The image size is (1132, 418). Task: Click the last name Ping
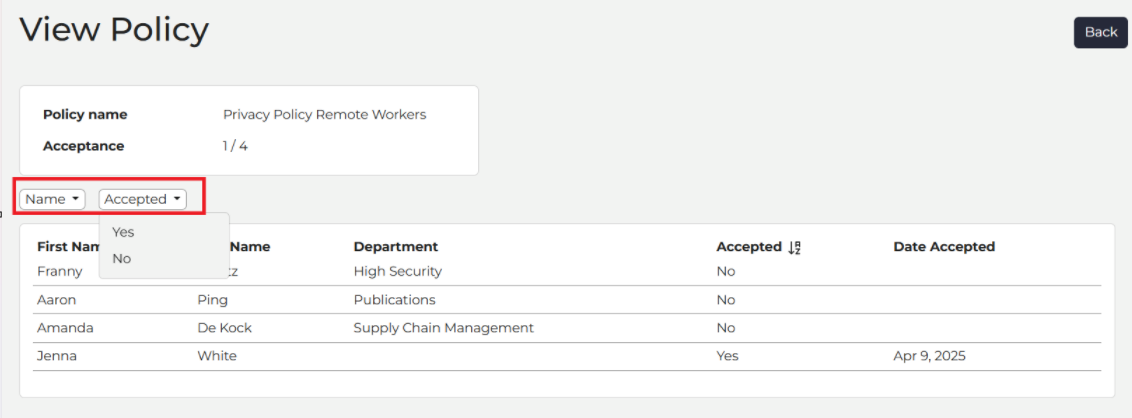pyautogui.click(x=212, y=299)
